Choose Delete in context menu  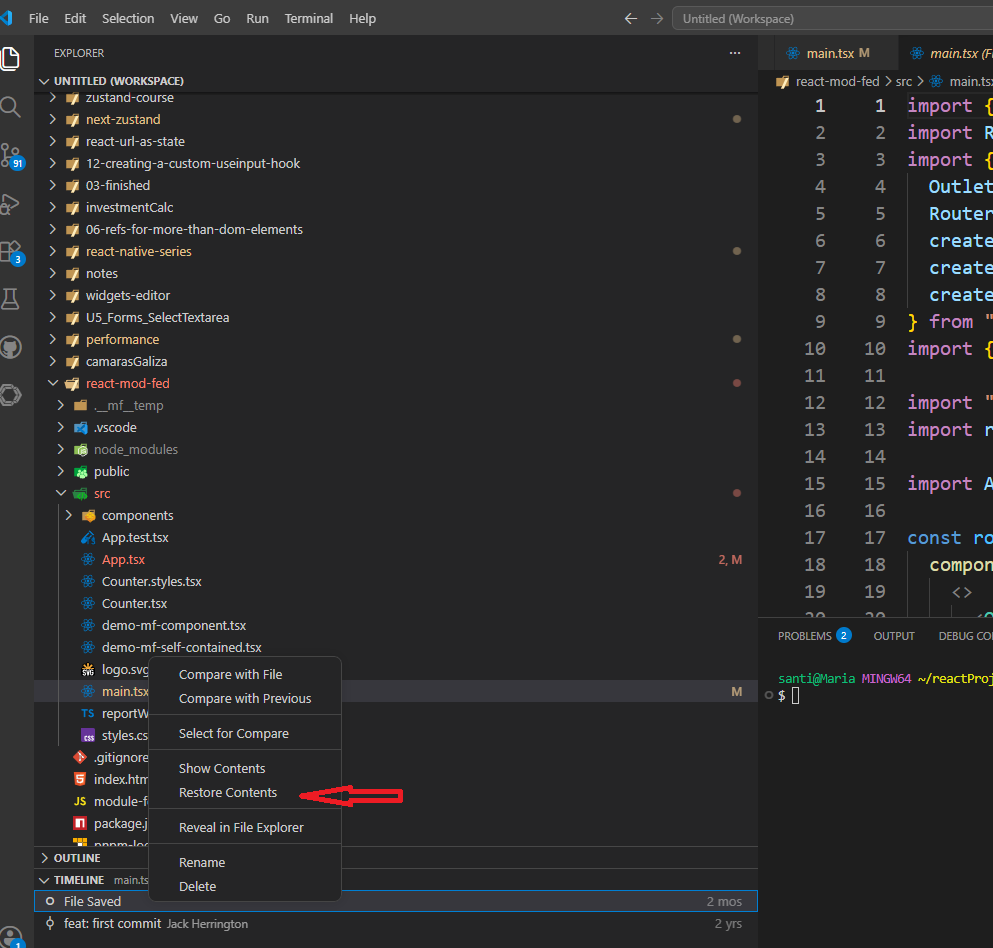pos(244,887)
